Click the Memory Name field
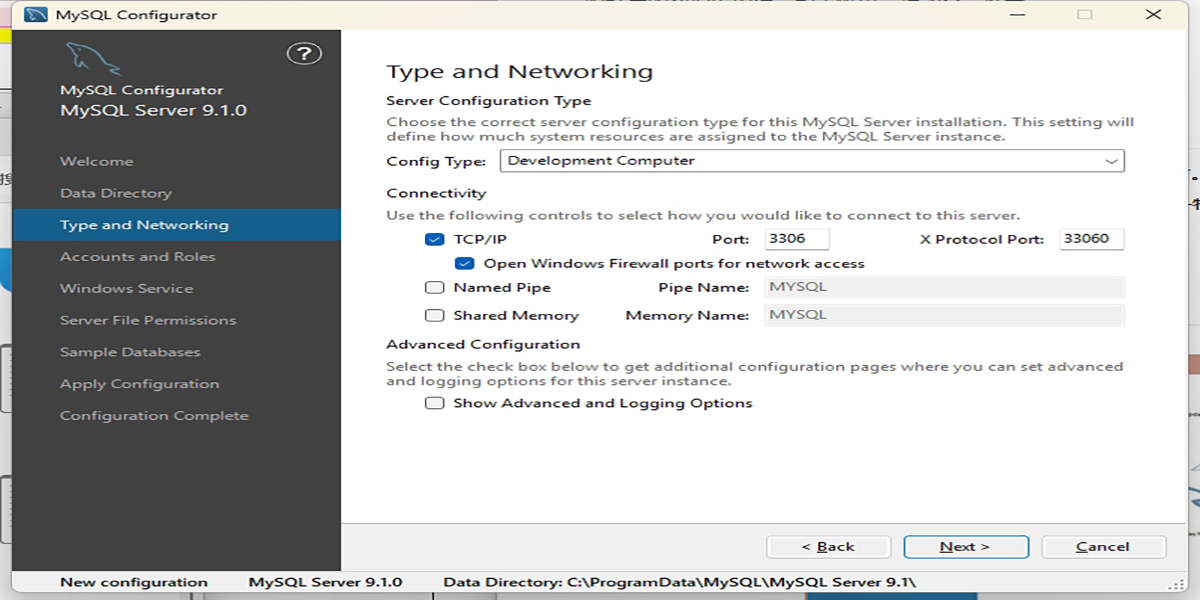Viewport: 1200px width, 600px height. [x=944, y=315]
